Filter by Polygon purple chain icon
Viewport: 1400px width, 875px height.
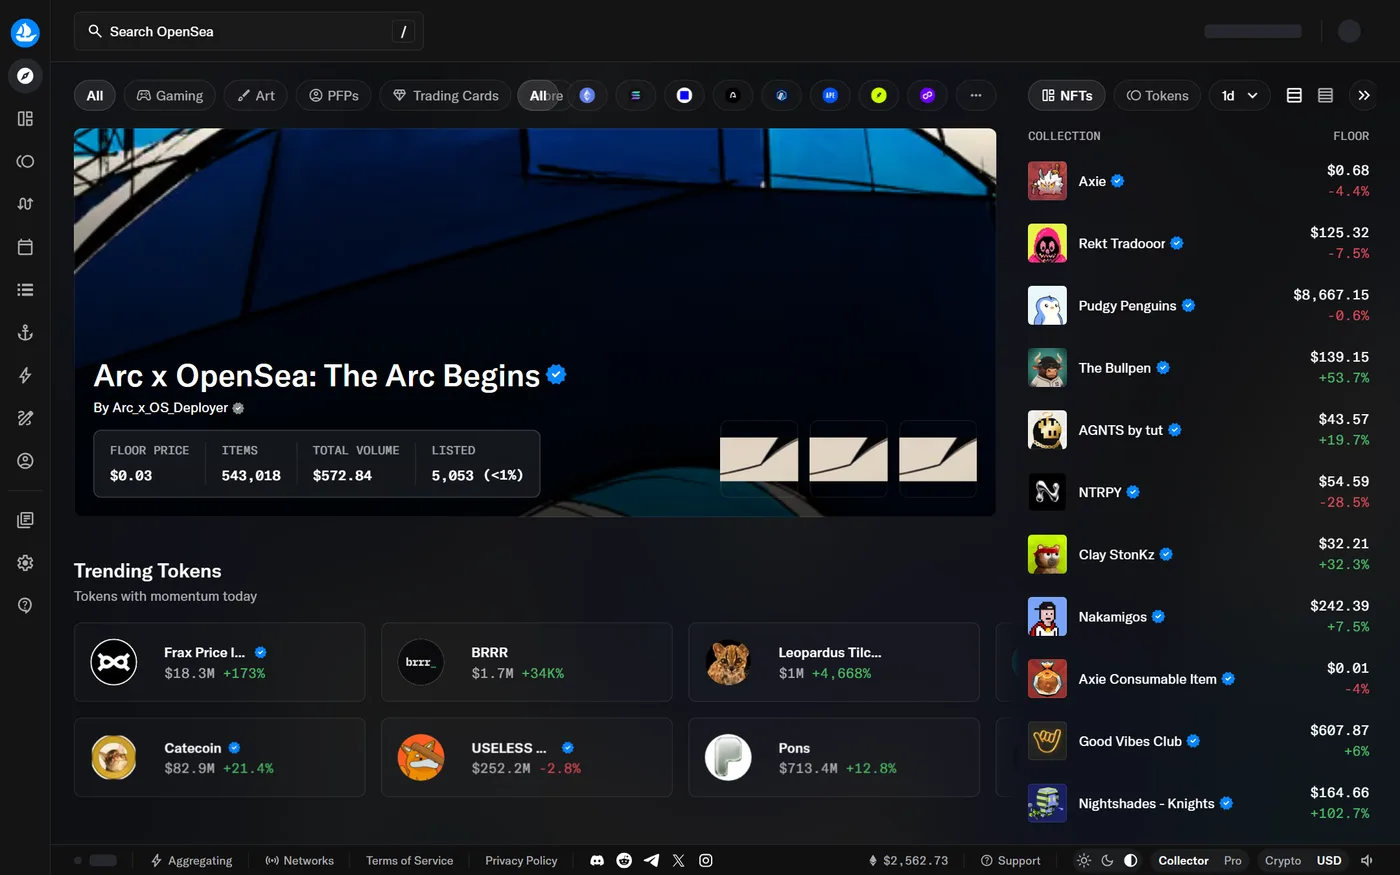pyautogui.click(x=927, y=96)
